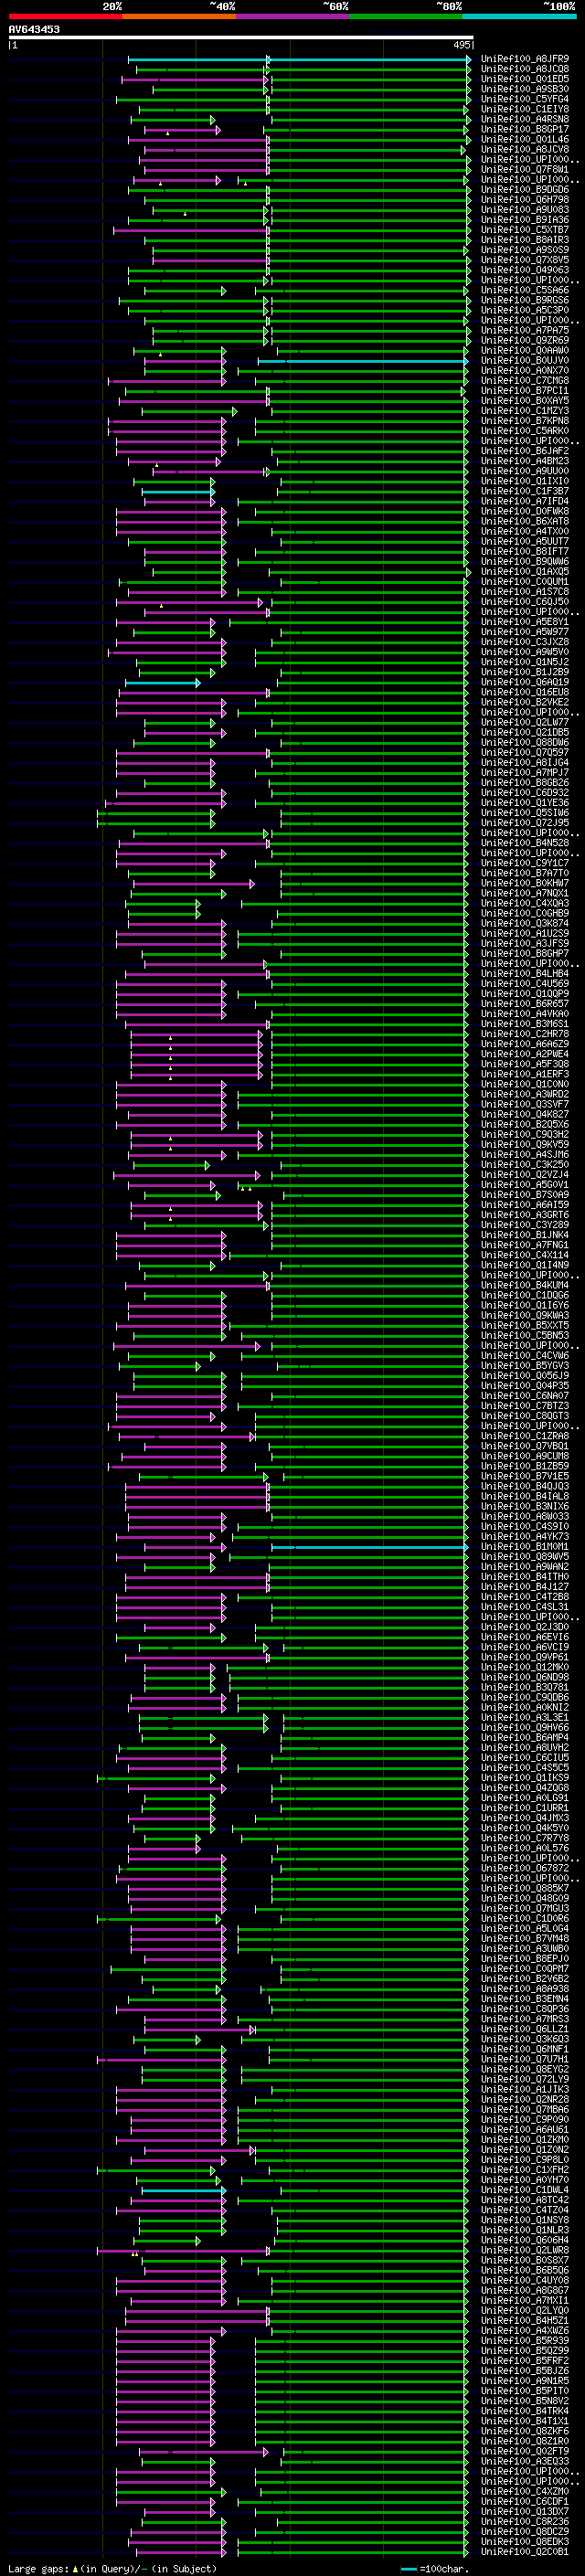Click UniRef100_C4XZM0 label
Screen dimensions: 585x2576
tap(525, 2491)
